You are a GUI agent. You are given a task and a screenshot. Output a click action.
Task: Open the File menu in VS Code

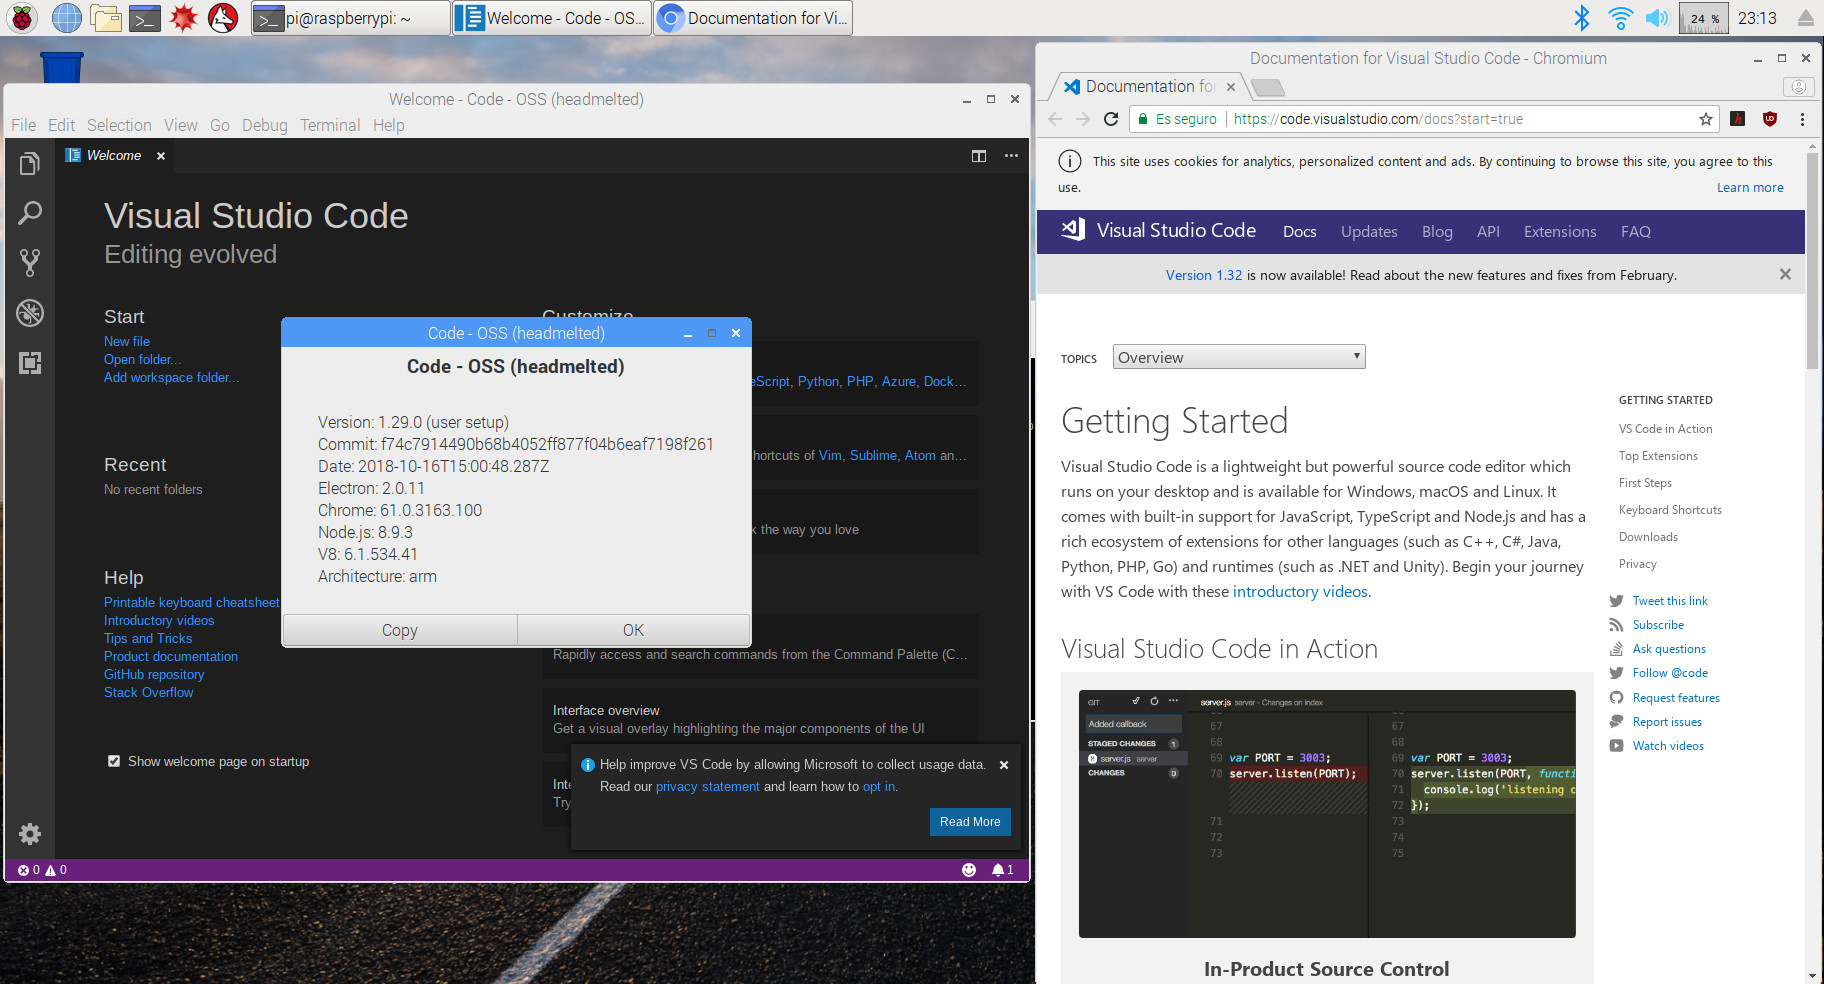[x=24, y=125]
